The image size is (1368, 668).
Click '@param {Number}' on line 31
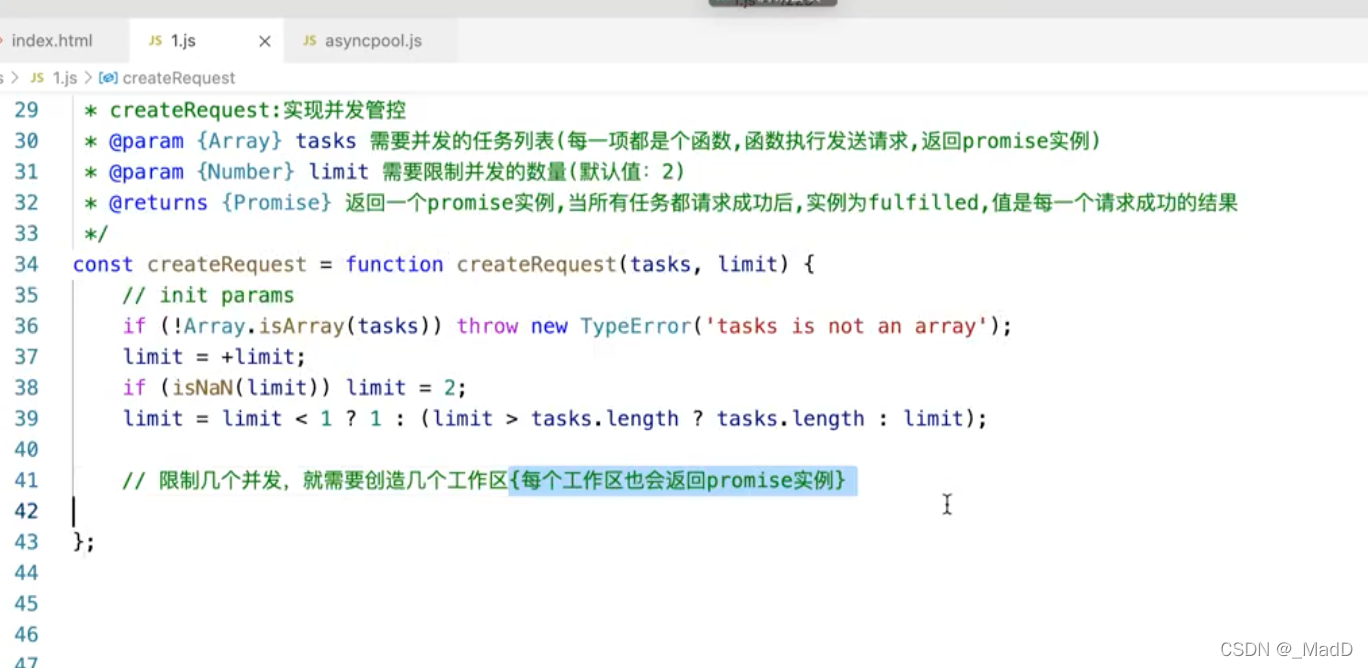[x=202, y=172]
